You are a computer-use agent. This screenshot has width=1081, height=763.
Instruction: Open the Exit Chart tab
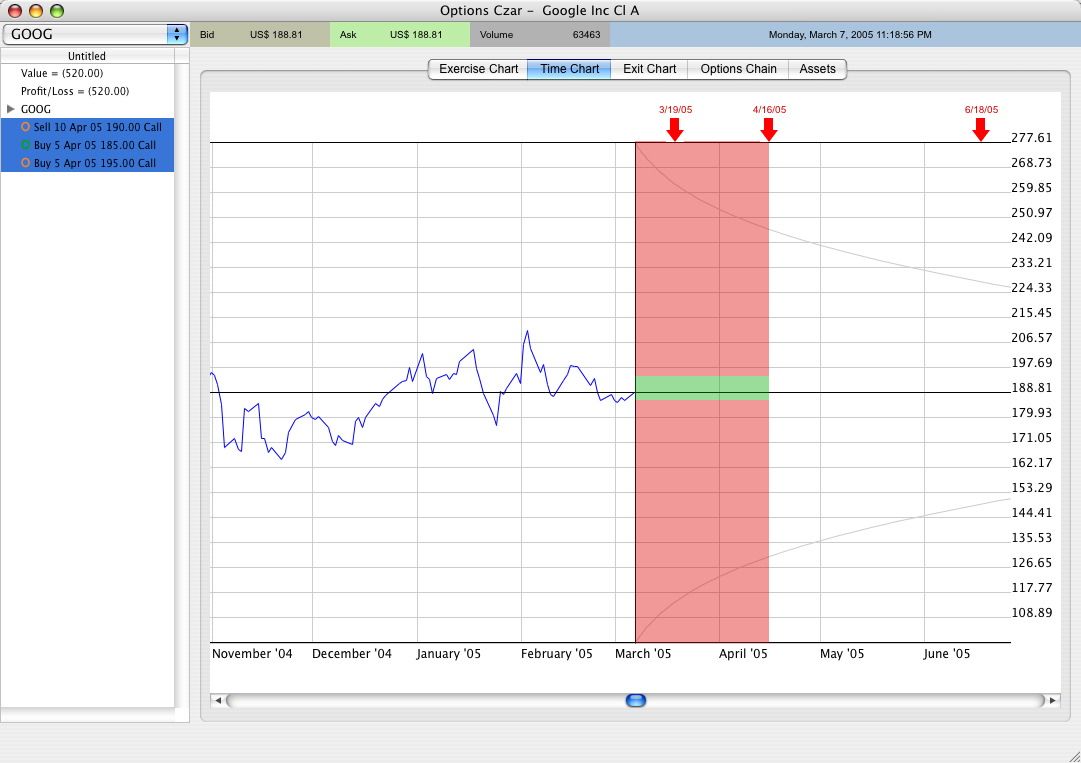(x=649, y=69)
